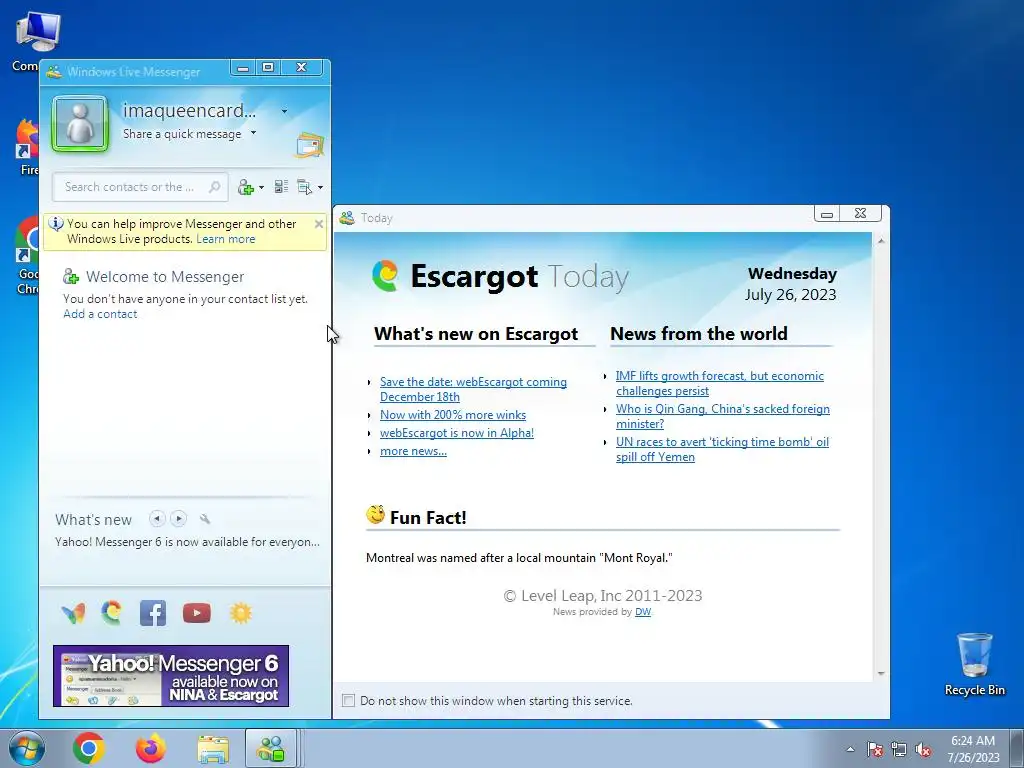Go to next What's new item

[178, 519]
